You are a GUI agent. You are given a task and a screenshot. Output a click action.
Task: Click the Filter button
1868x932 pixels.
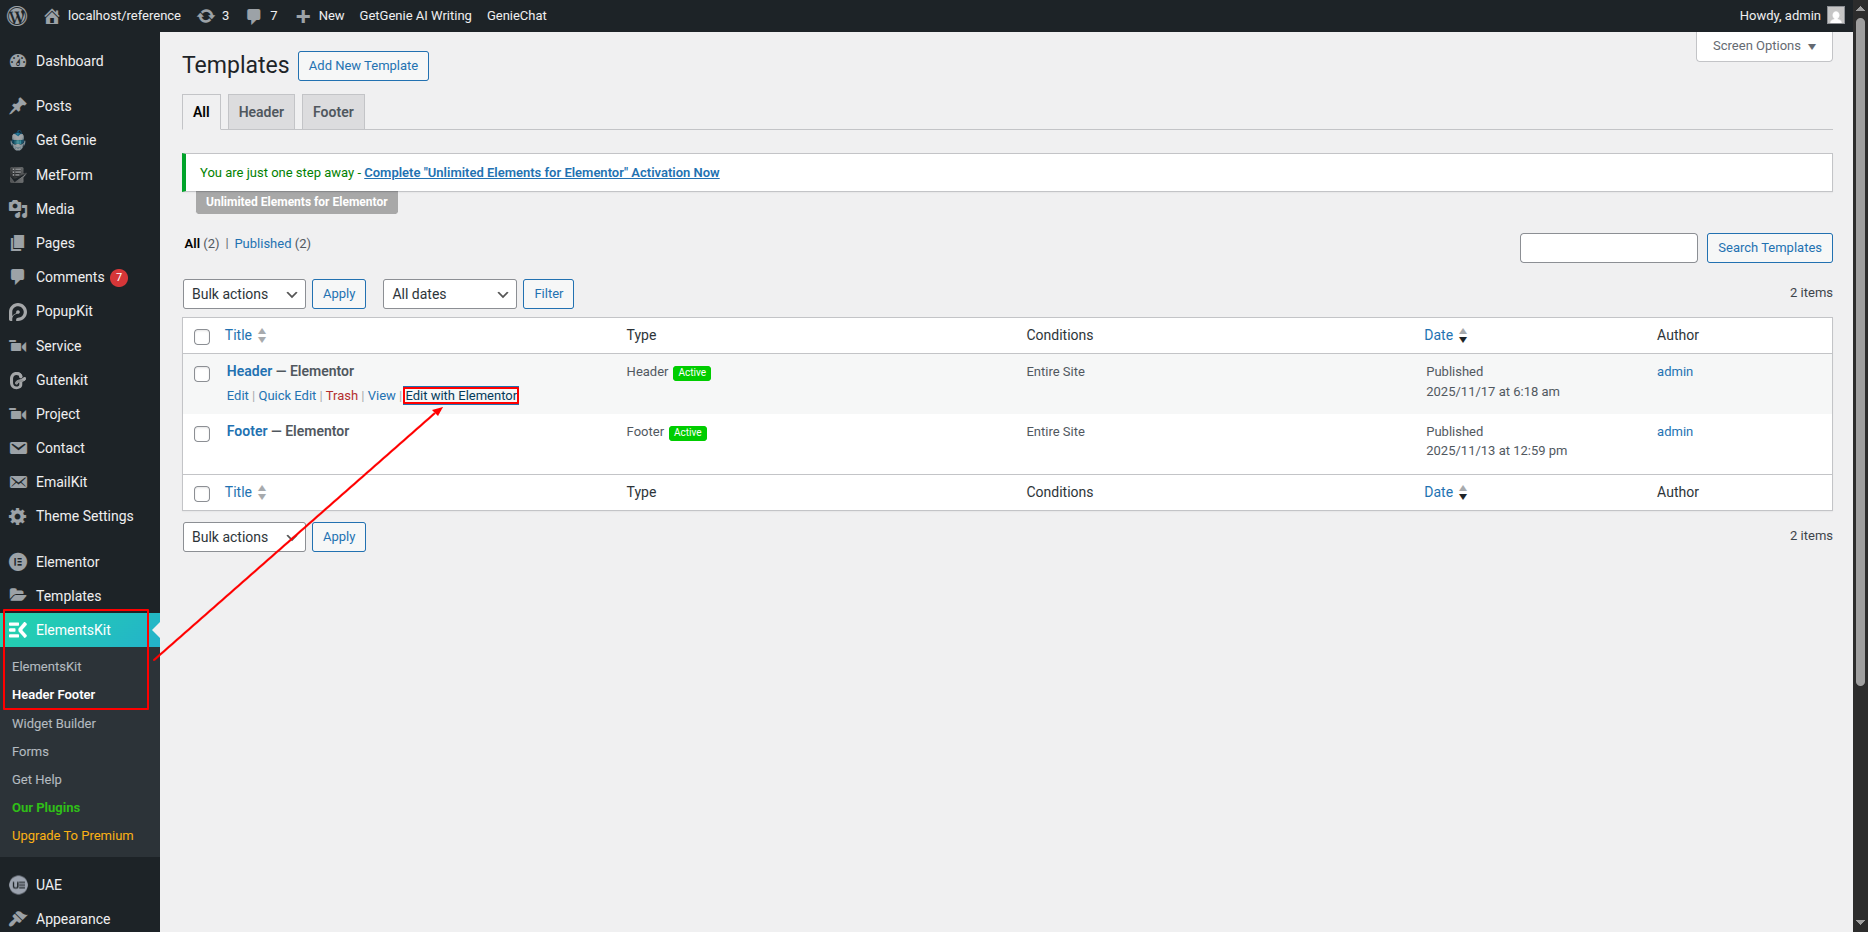(x=548, y=294)
